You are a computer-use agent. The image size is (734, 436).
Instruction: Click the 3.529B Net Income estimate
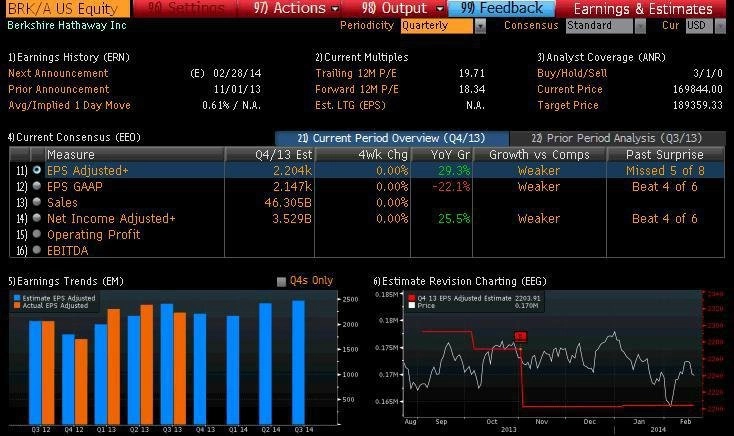click(x=292, y=218)
